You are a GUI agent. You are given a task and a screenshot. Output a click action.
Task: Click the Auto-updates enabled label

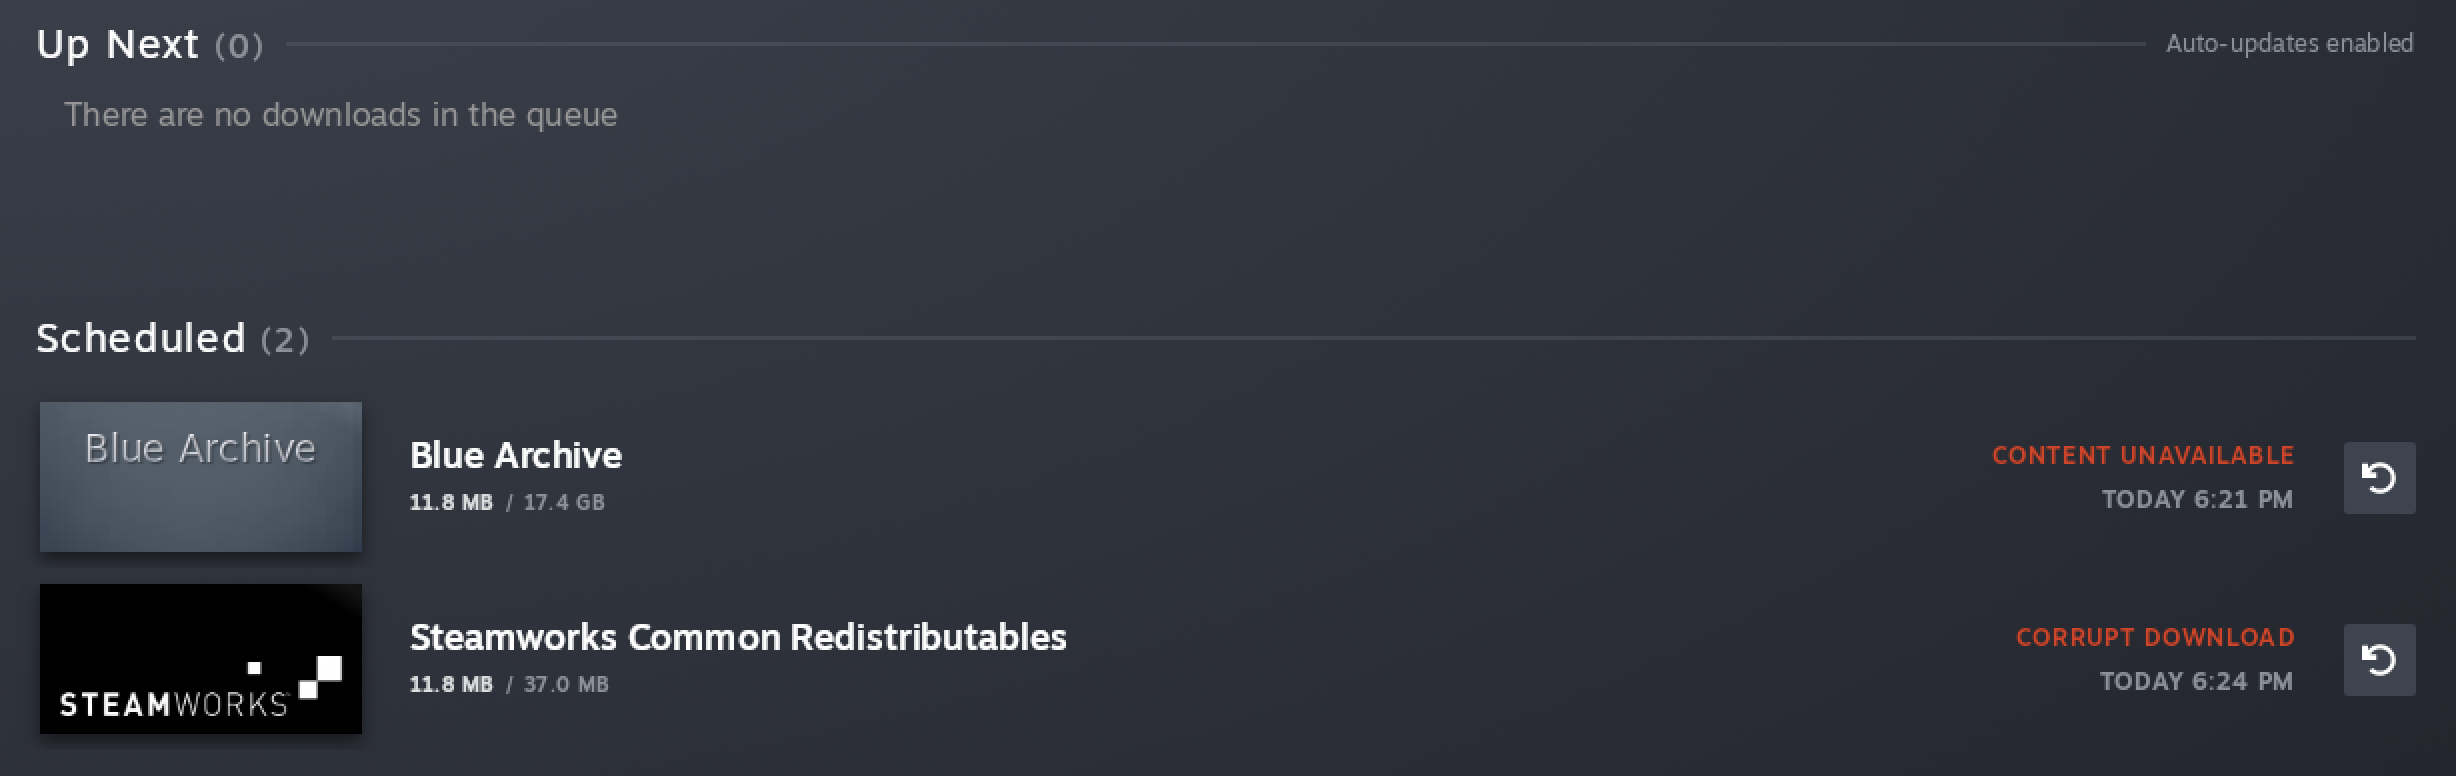click(2289, 44)
